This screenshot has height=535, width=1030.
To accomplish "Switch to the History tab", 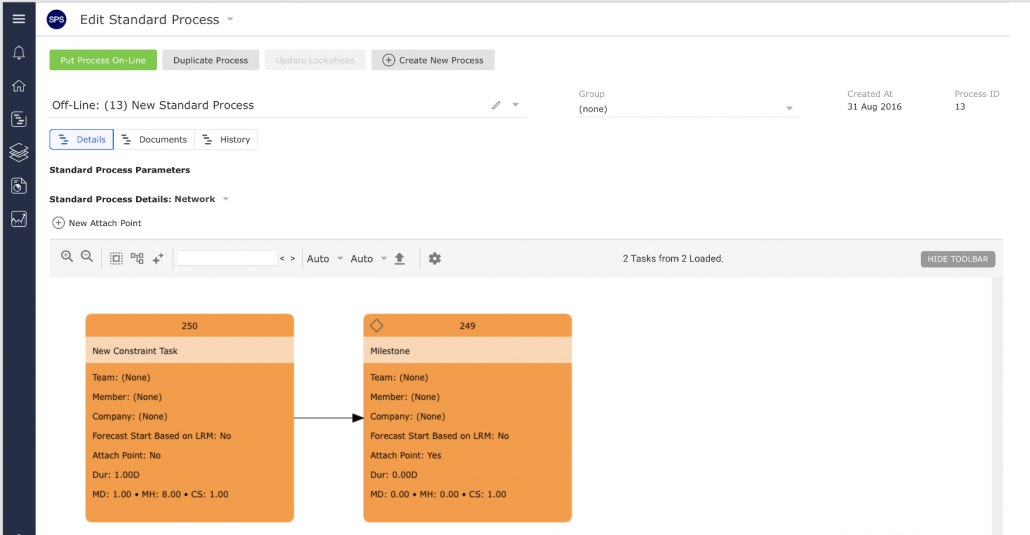I will pyautogui.click(x=226, y=139).
